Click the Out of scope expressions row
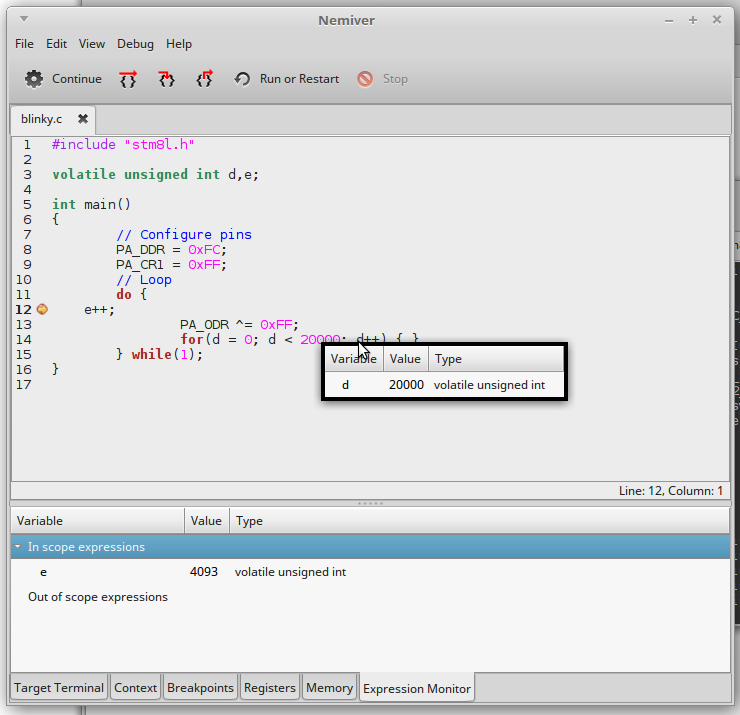Image resolution: width=740 pixels, height=715 pixels. pos(98,597)
